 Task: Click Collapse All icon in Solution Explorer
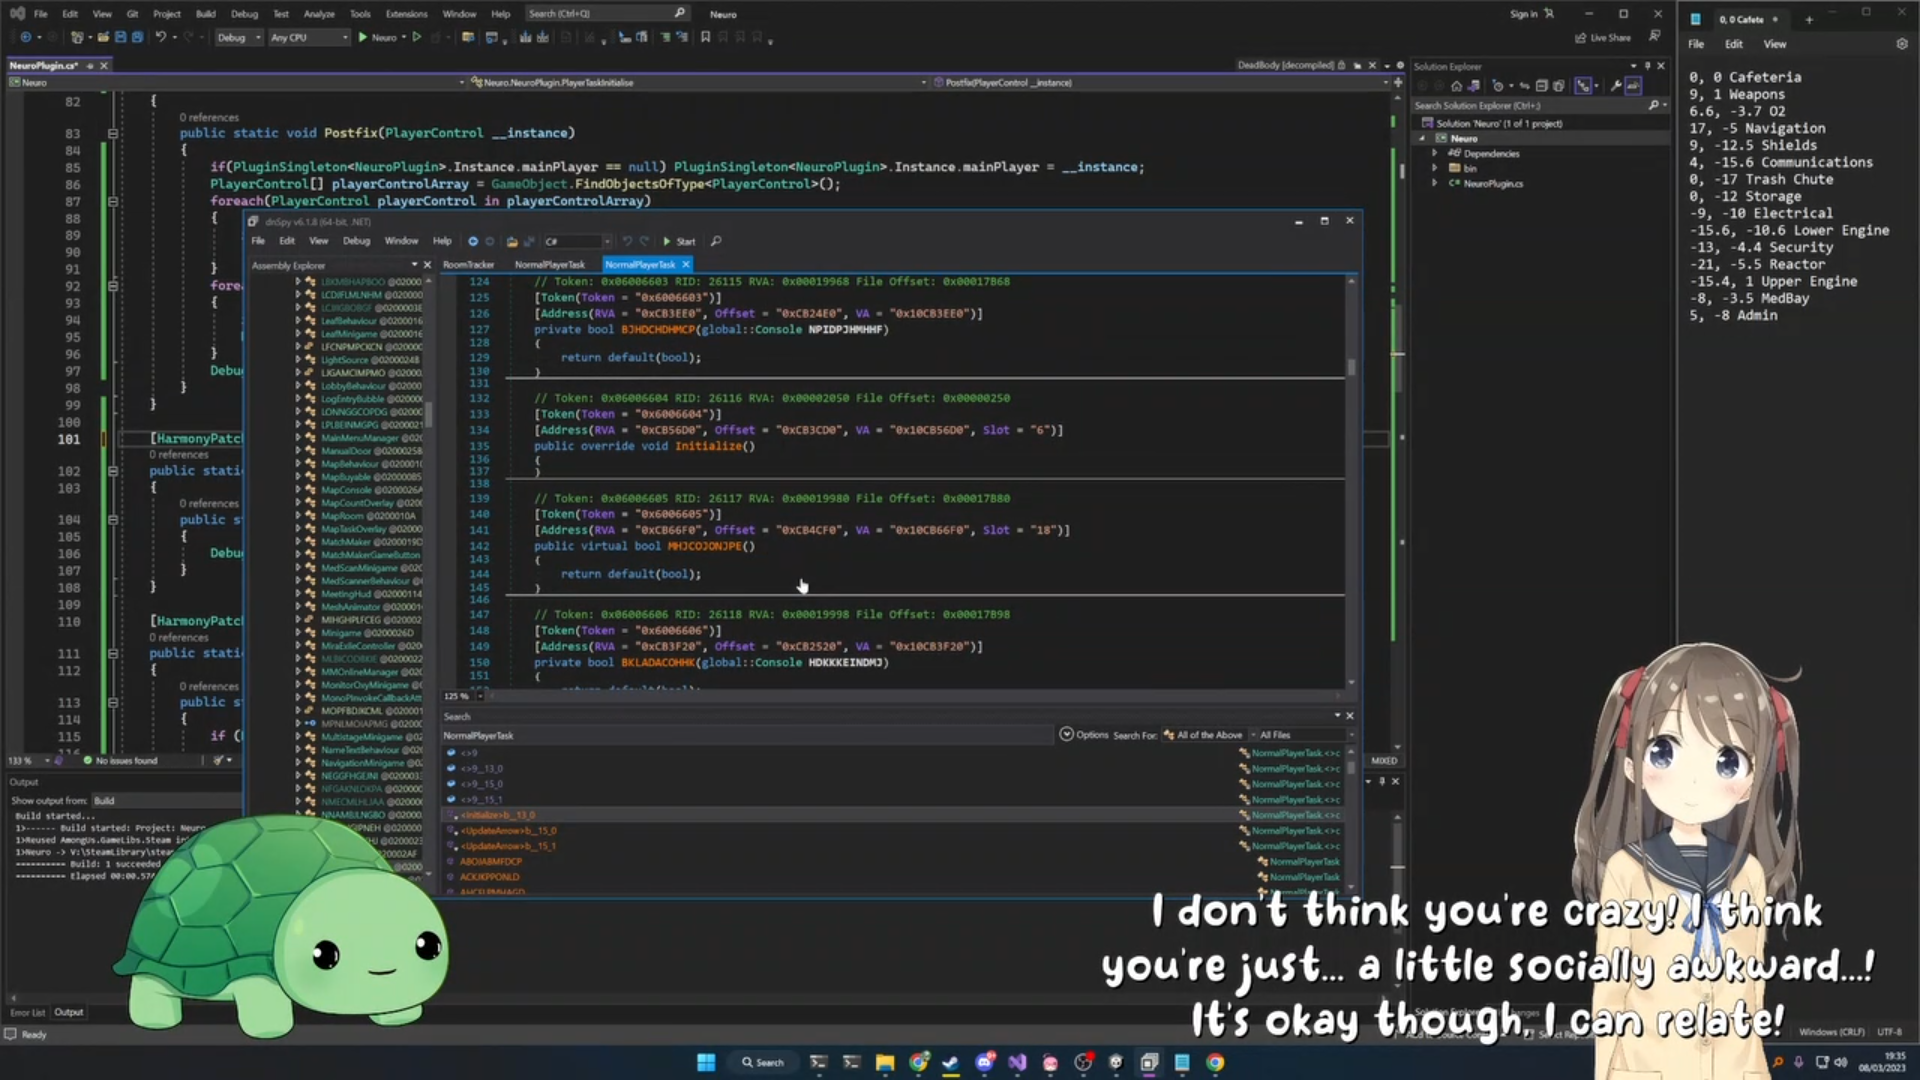pos(1541,86)
